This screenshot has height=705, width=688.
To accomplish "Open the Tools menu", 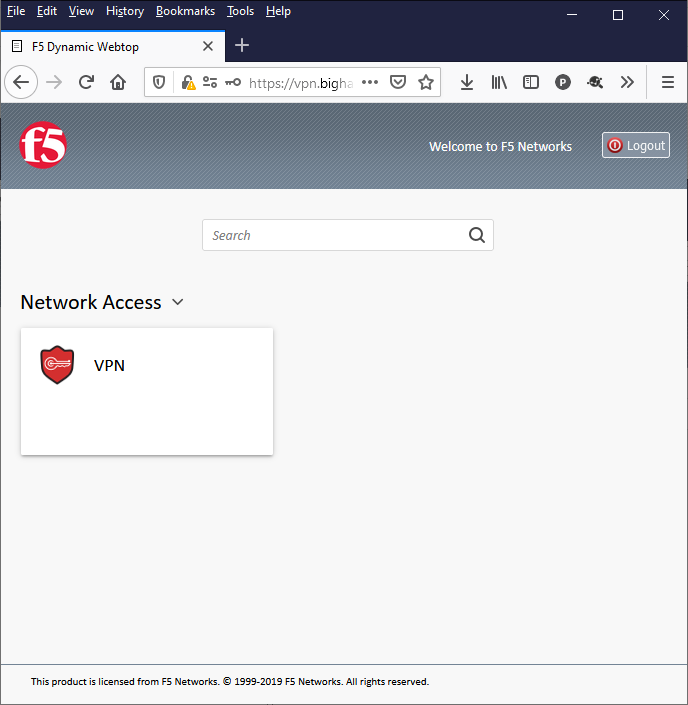I will pos(240,11).
